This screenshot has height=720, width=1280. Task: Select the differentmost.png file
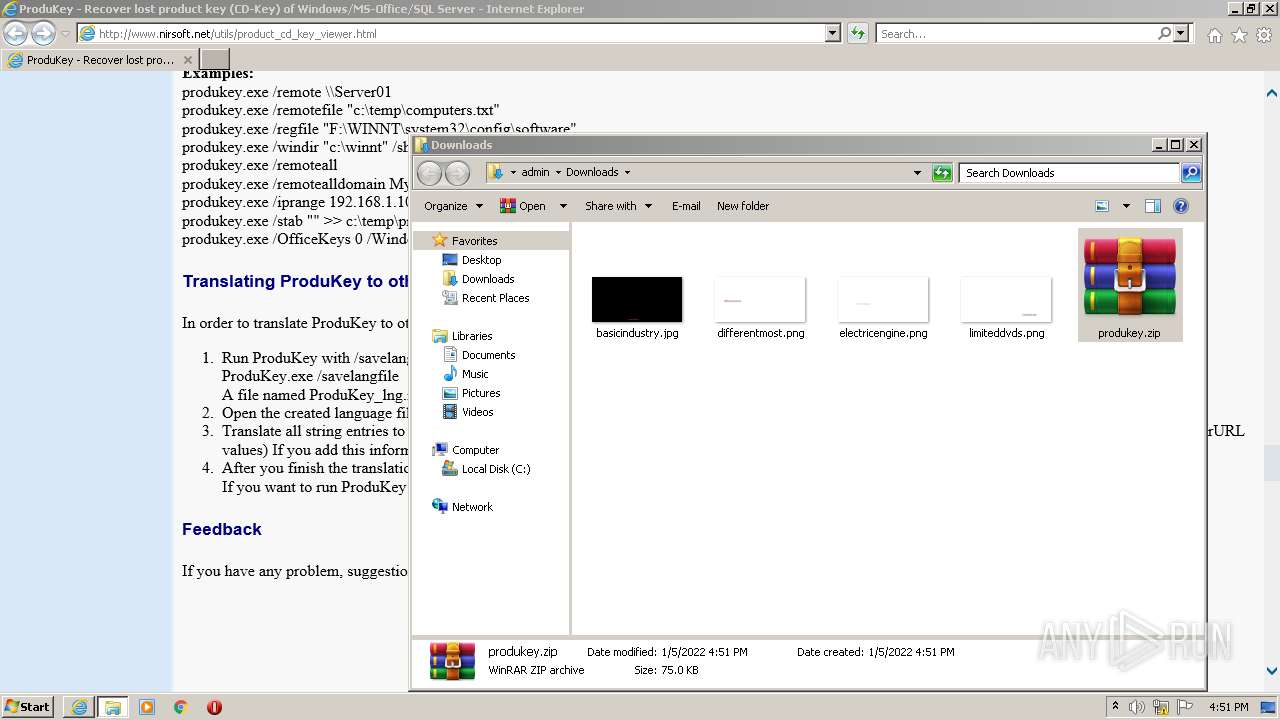[x=760, y=309]
